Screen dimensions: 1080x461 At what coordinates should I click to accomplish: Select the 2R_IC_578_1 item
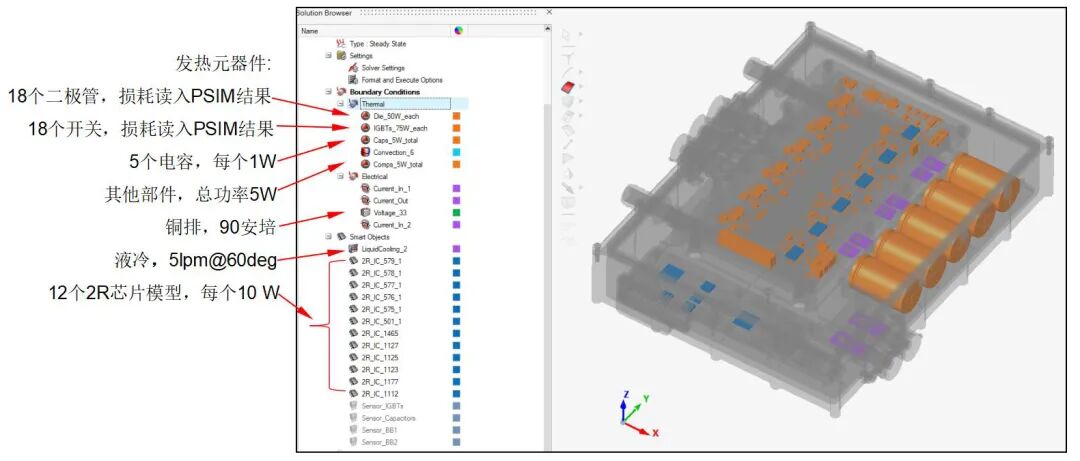[x=382, y=273]
